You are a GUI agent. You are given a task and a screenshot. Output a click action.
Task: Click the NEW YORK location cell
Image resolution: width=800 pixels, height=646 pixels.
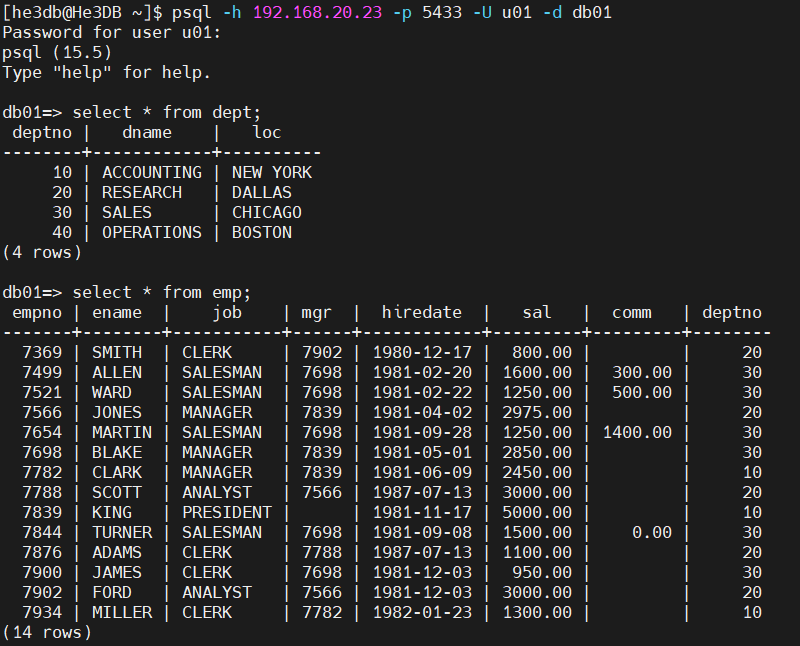coord(271,172)
